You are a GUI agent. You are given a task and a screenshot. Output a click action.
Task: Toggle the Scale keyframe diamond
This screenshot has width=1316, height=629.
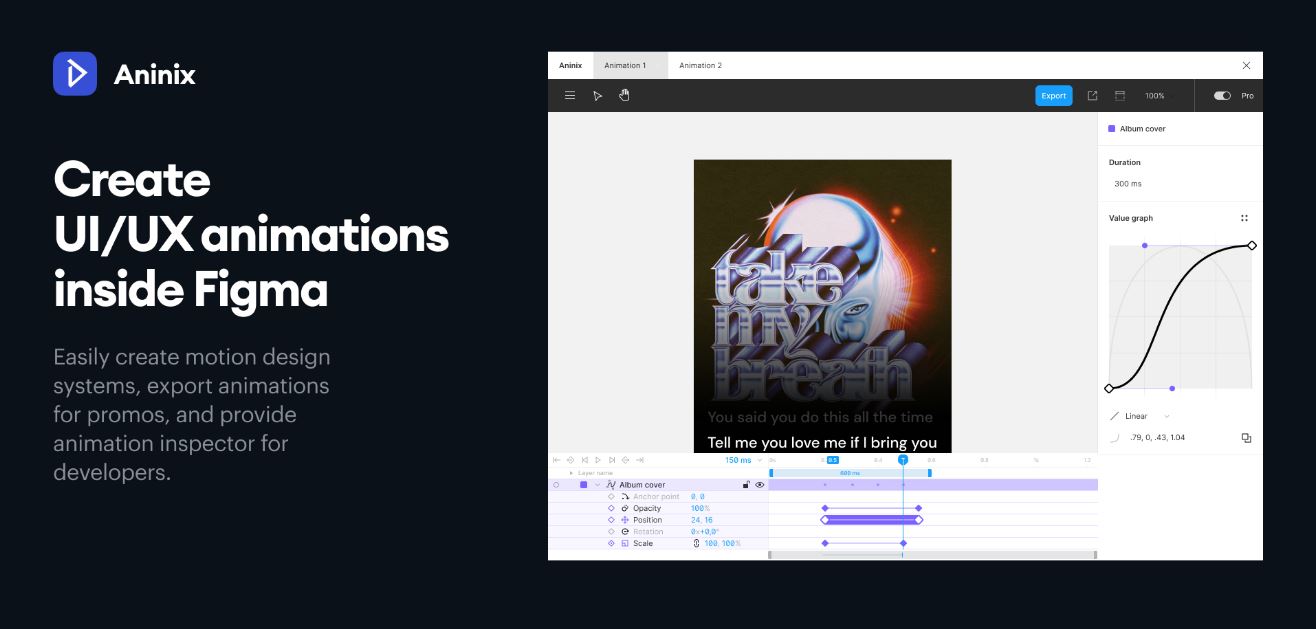pyautogui.click(x=611, y=544)
